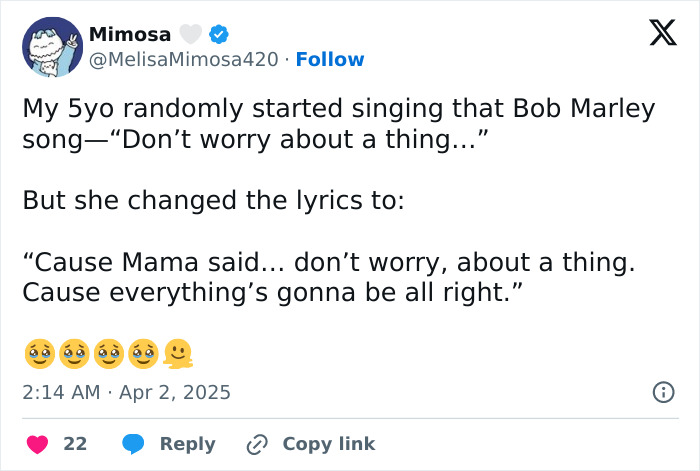Image resolution: width=700 pixels, height=471 pixels.
Task: Open Mimosa's profile picture
Action: click(52, 47)
